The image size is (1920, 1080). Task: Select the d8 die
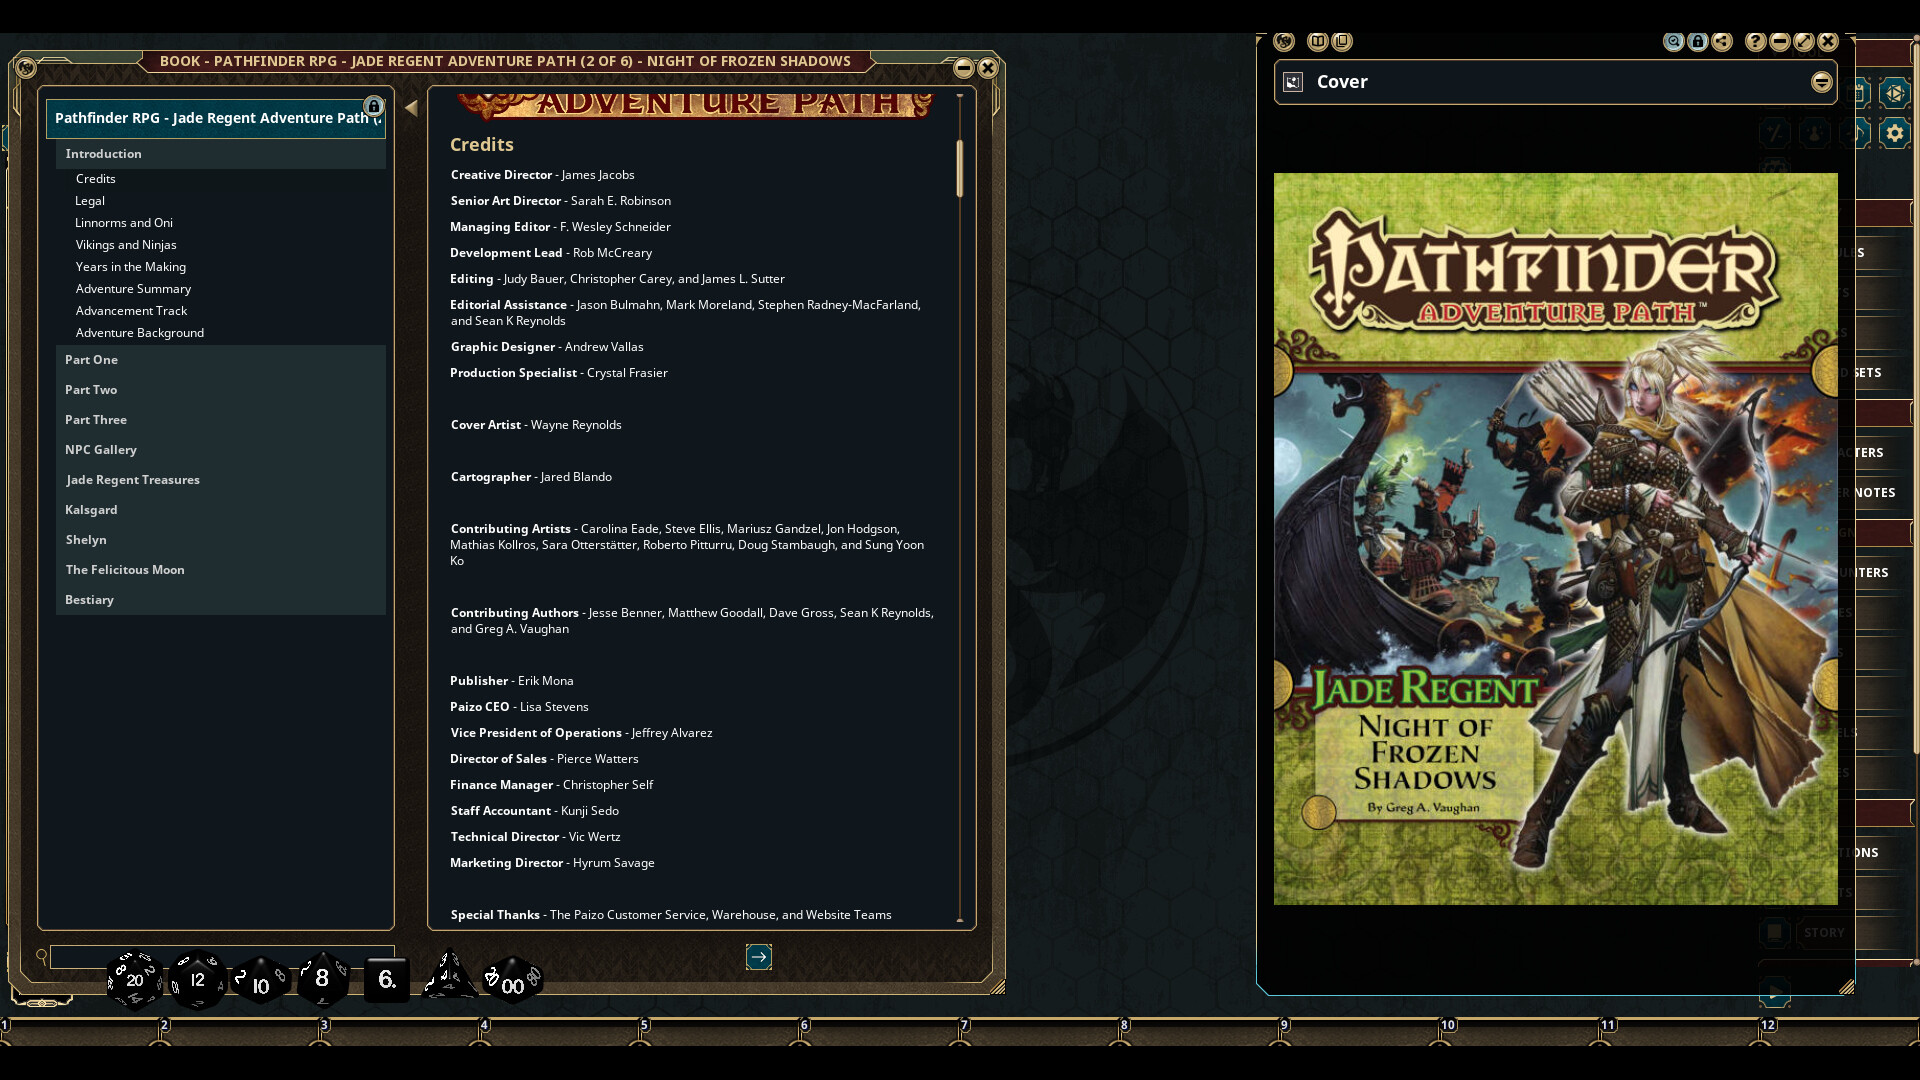(x=322, y=979)
